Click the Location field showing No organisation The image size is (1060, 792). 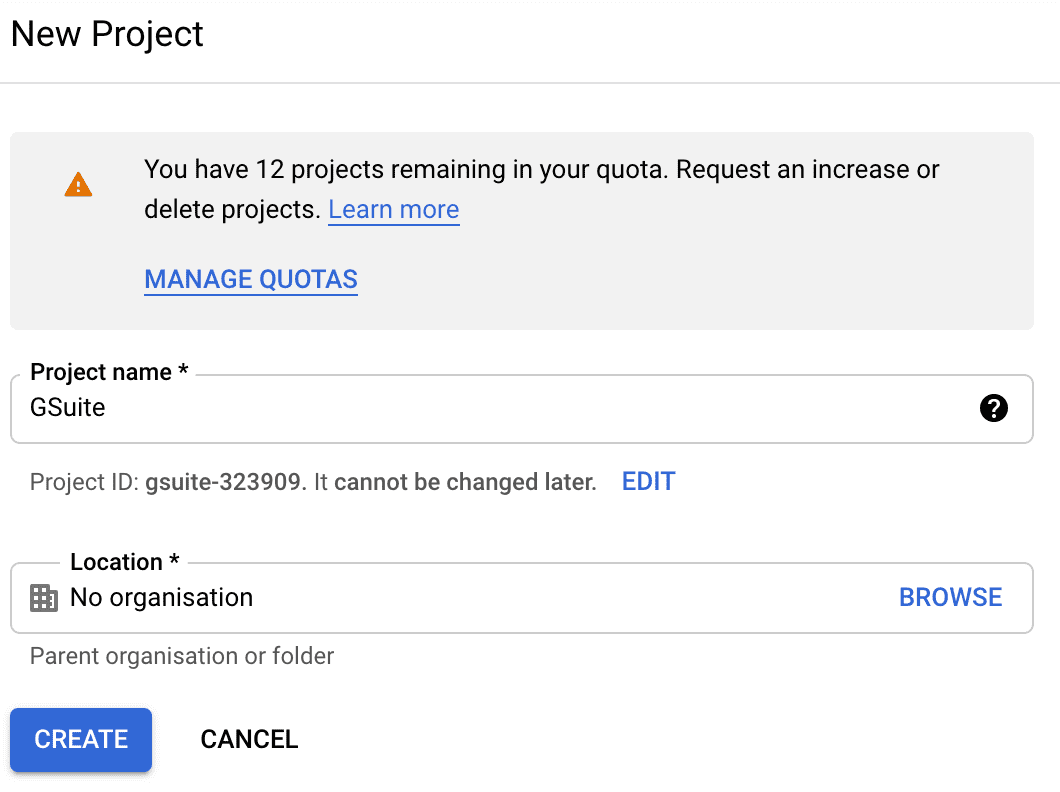coord(400,597)
